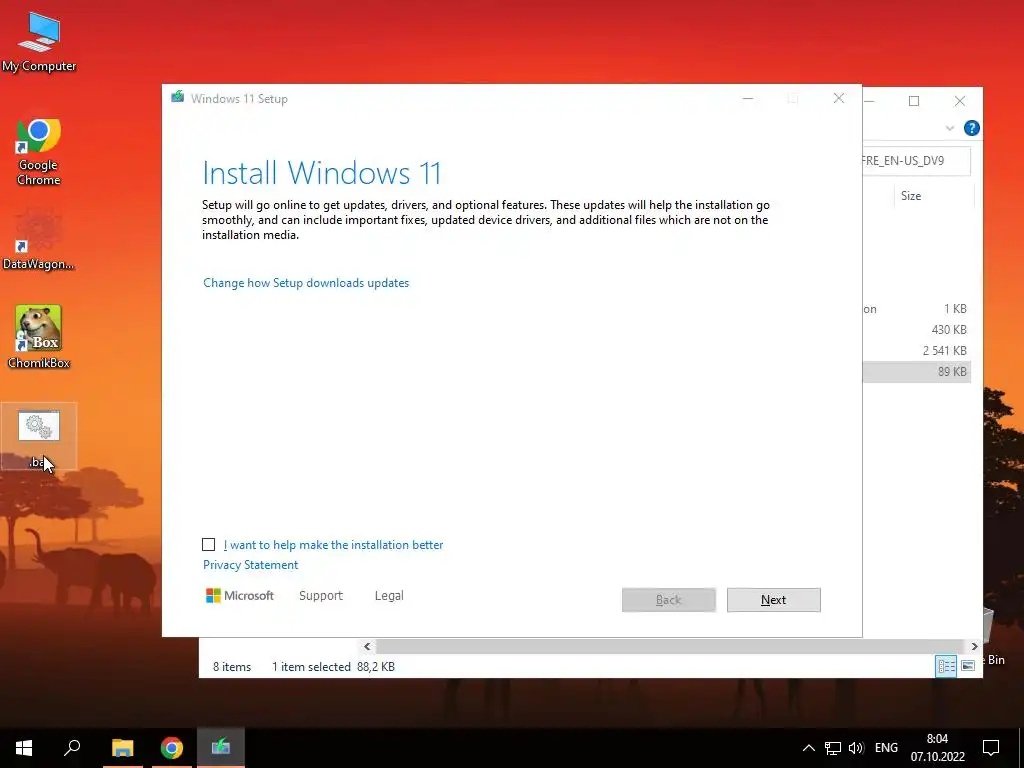Open the Legal link
The width and height of the screenshot is (1024, 768).
point(389,596)
